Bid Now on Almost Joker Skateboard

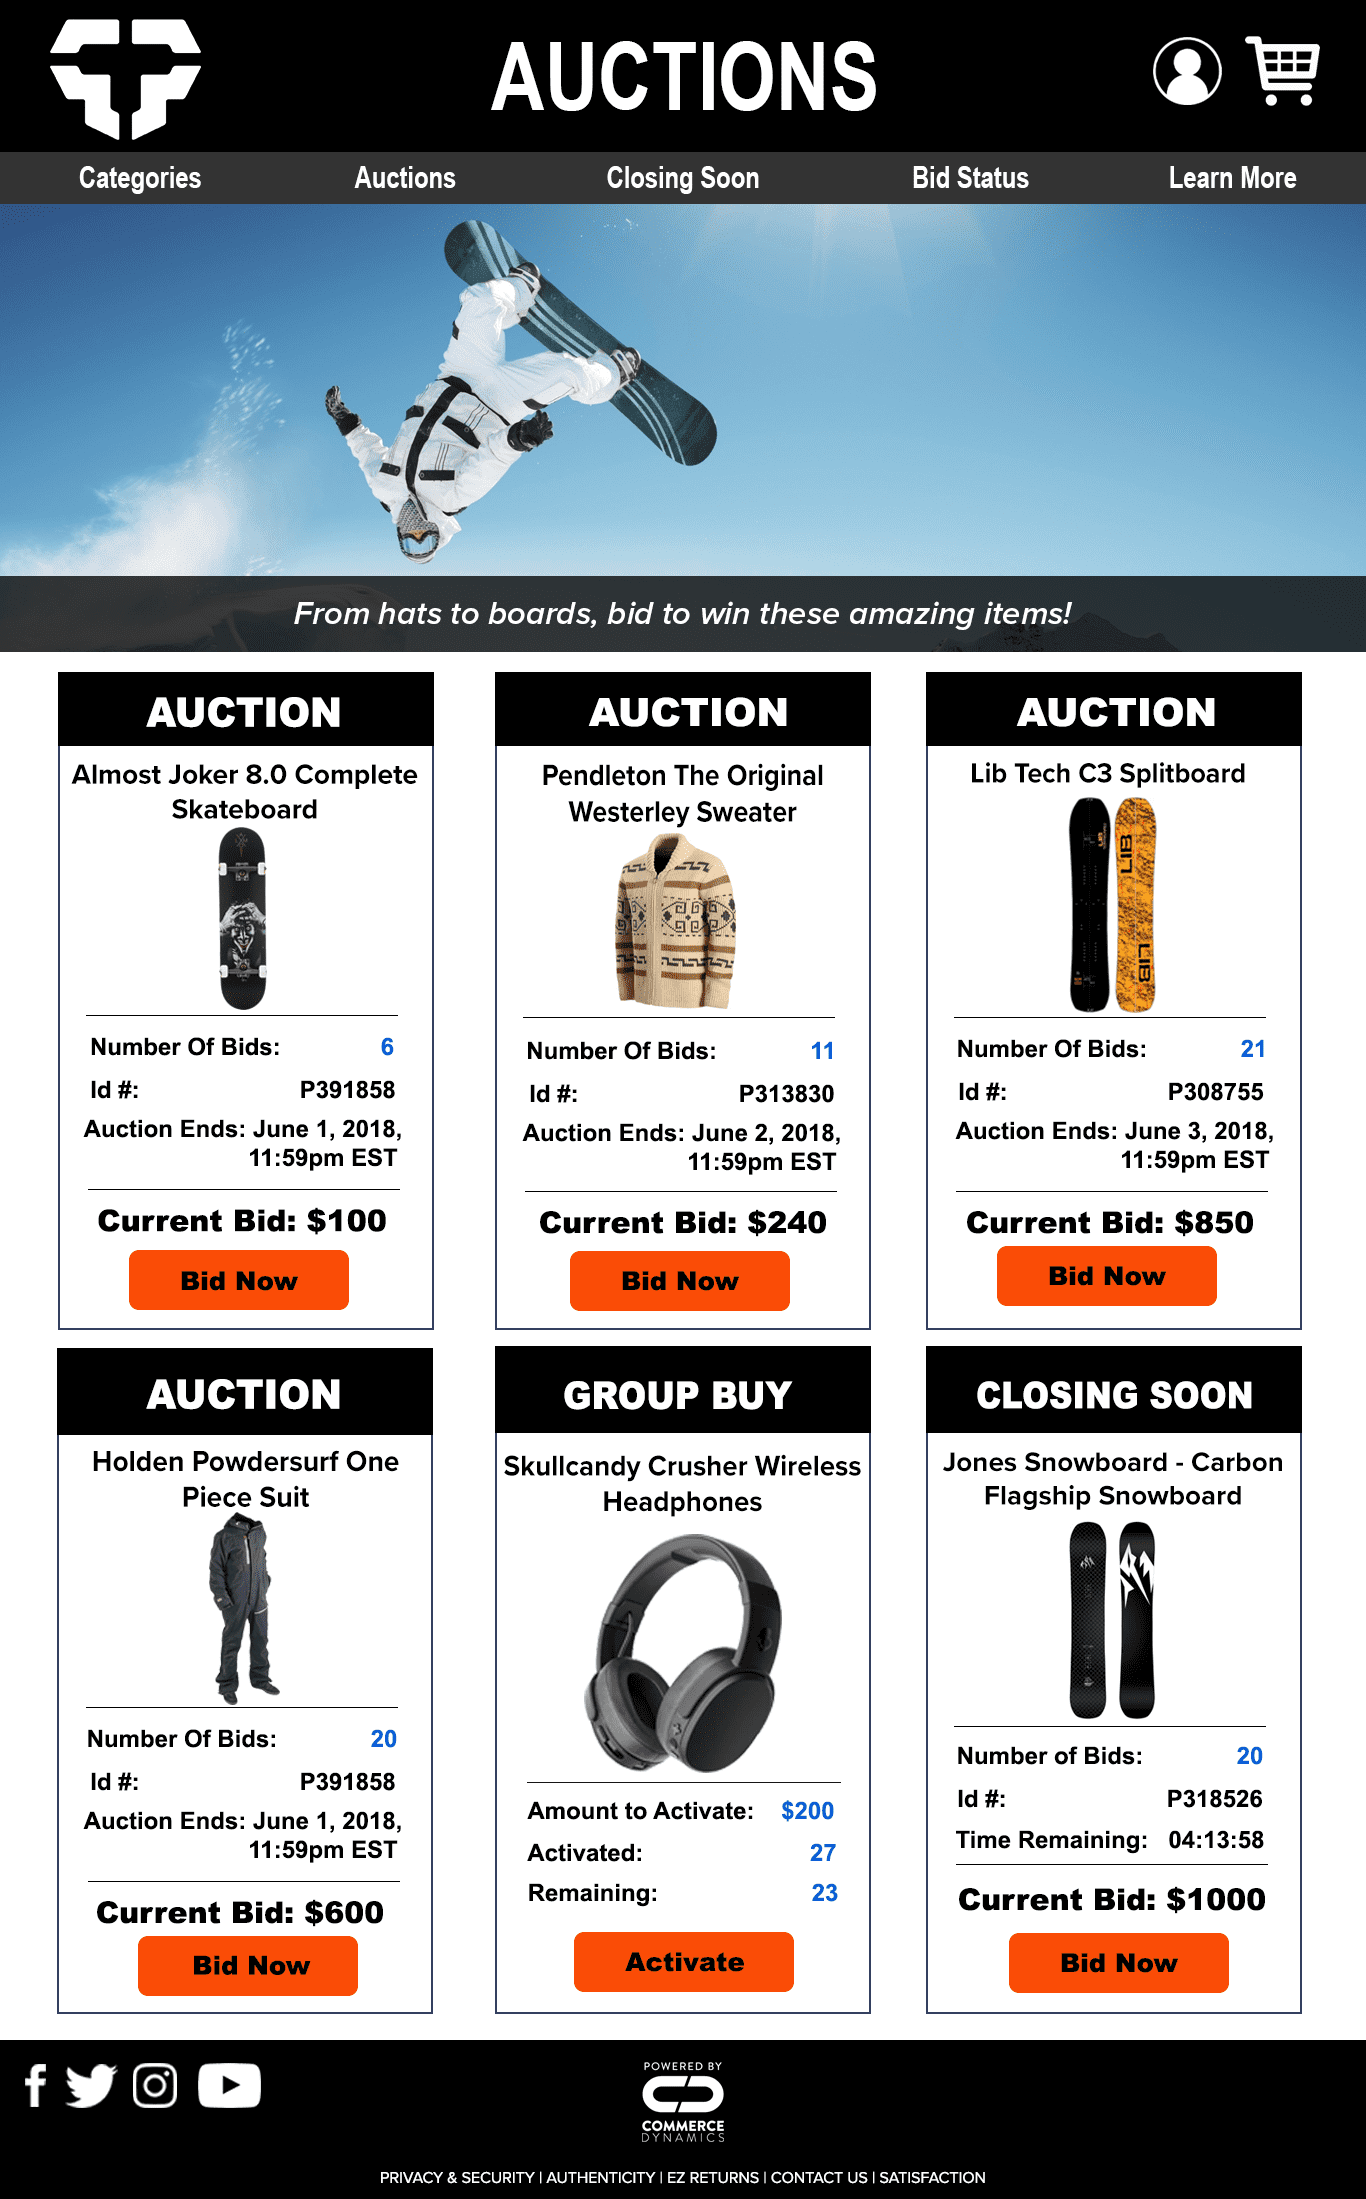click(239, 1281)
